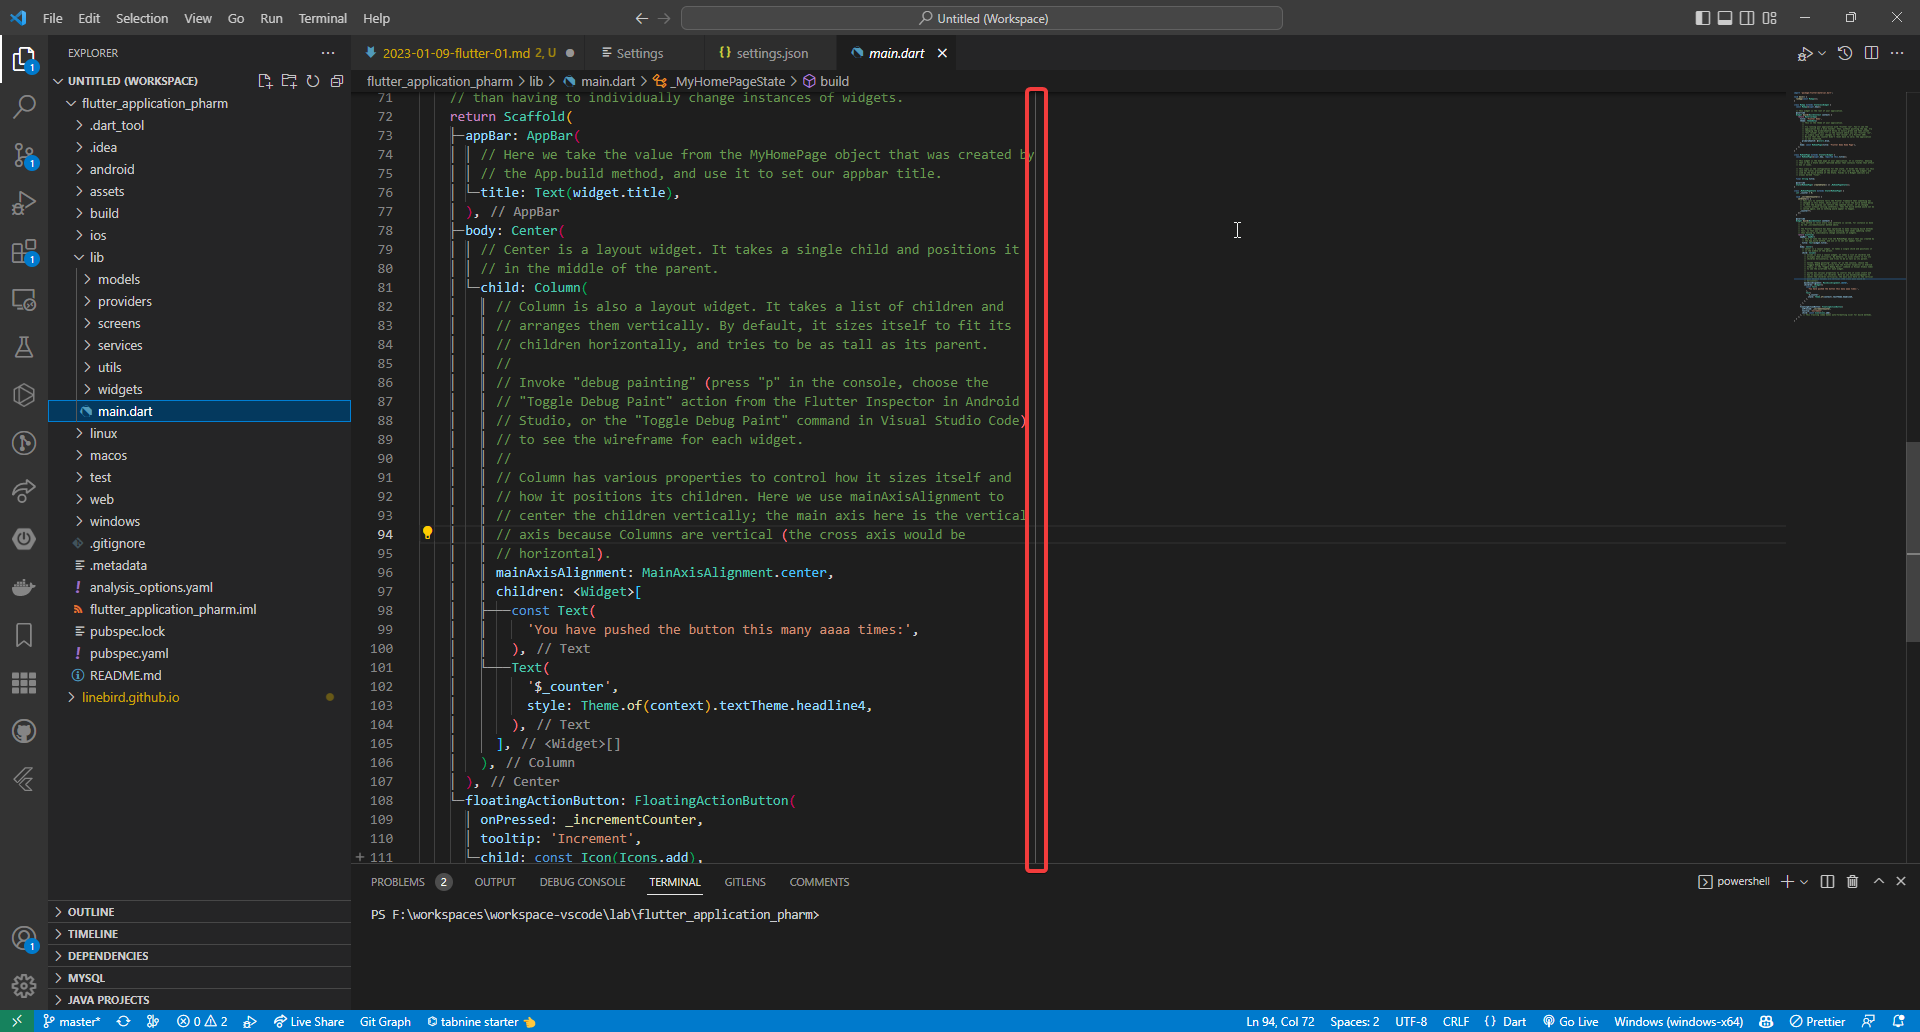This screenshot has height=1032, width=1920.
Task: Open Source Control view in activity bar
Action: point(24,155)
